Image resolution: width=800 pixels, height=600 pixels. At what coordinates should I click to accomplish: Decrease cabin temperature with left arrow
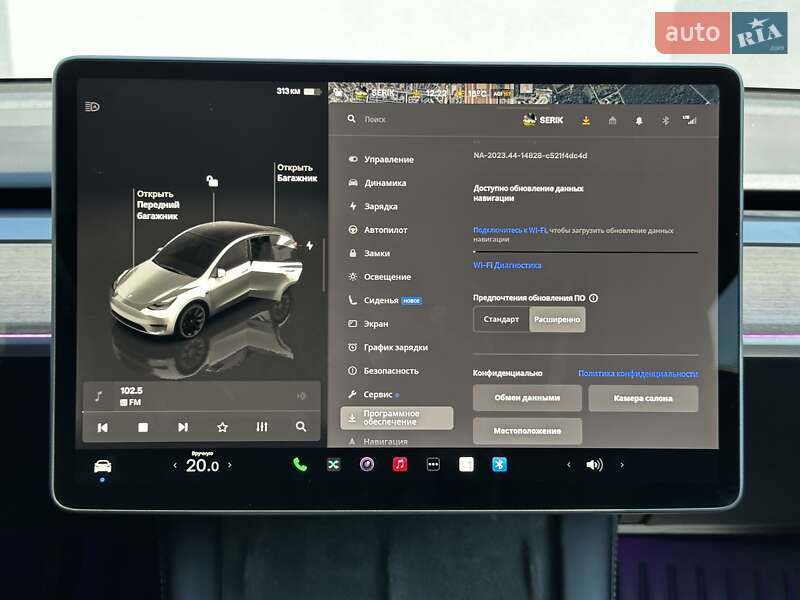pos(175,465)
